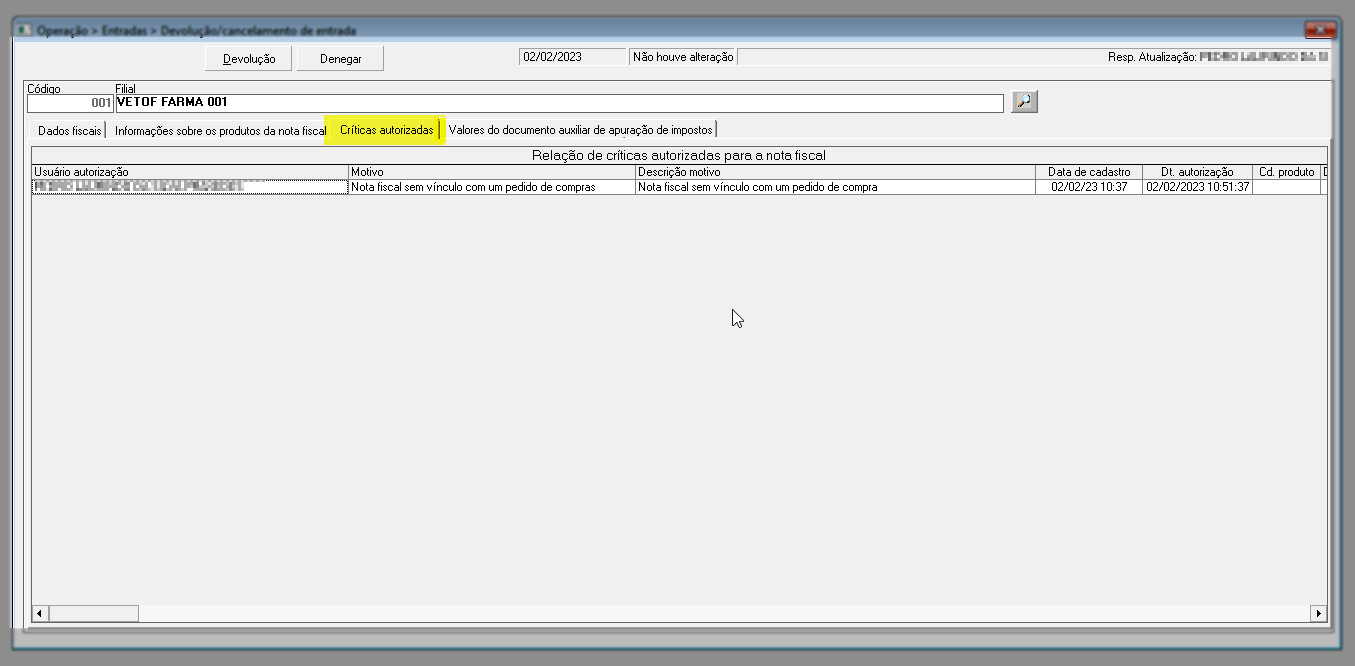The image size is (1355, 666).
Task: Click the Código field containing 001
Action: (70, 103)
